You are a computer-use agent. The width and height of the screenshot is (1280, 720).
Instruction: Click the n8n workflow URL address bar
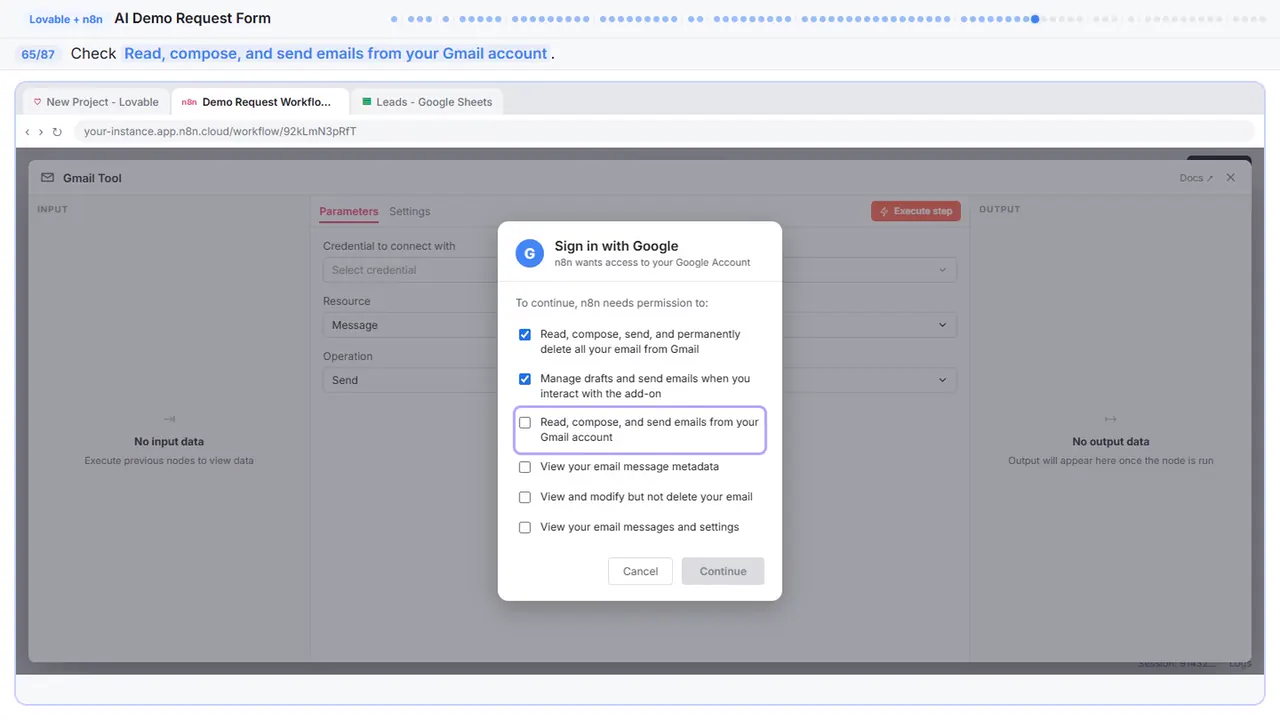click(x=663, y=131)
